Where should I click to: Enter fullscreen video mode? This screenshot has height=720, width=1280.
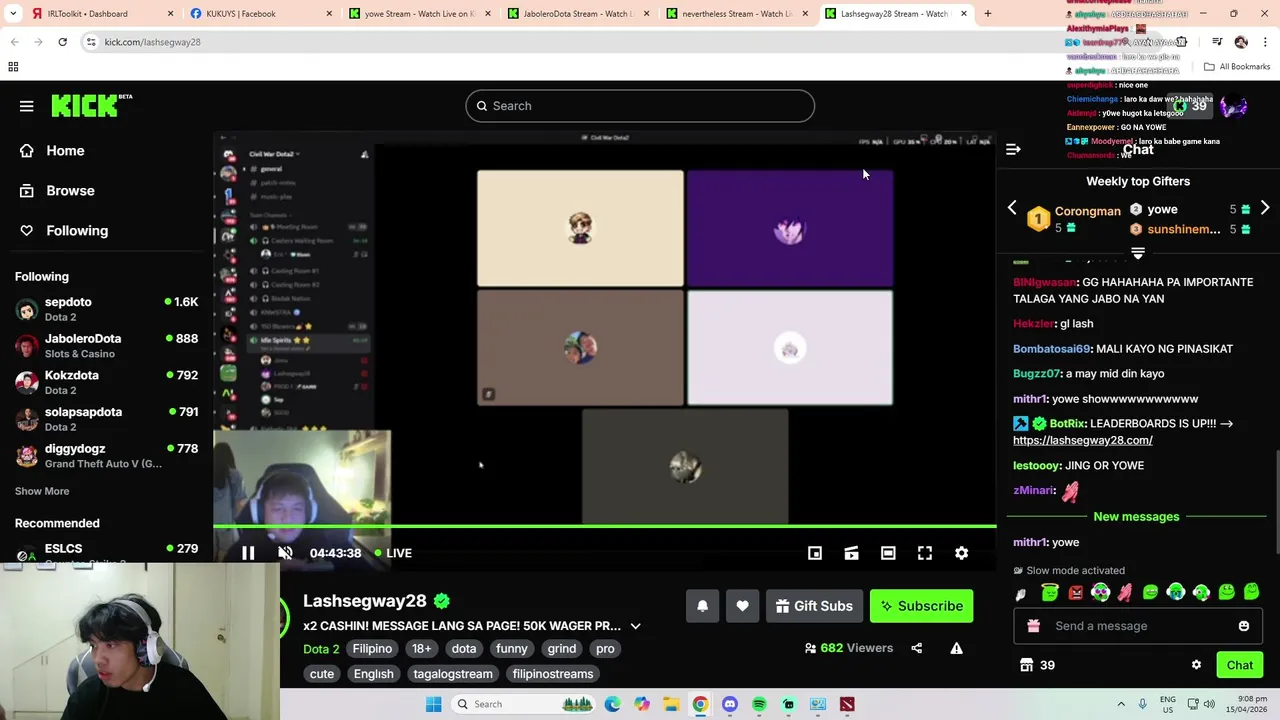pyautogui.click(x=925, y=553)
